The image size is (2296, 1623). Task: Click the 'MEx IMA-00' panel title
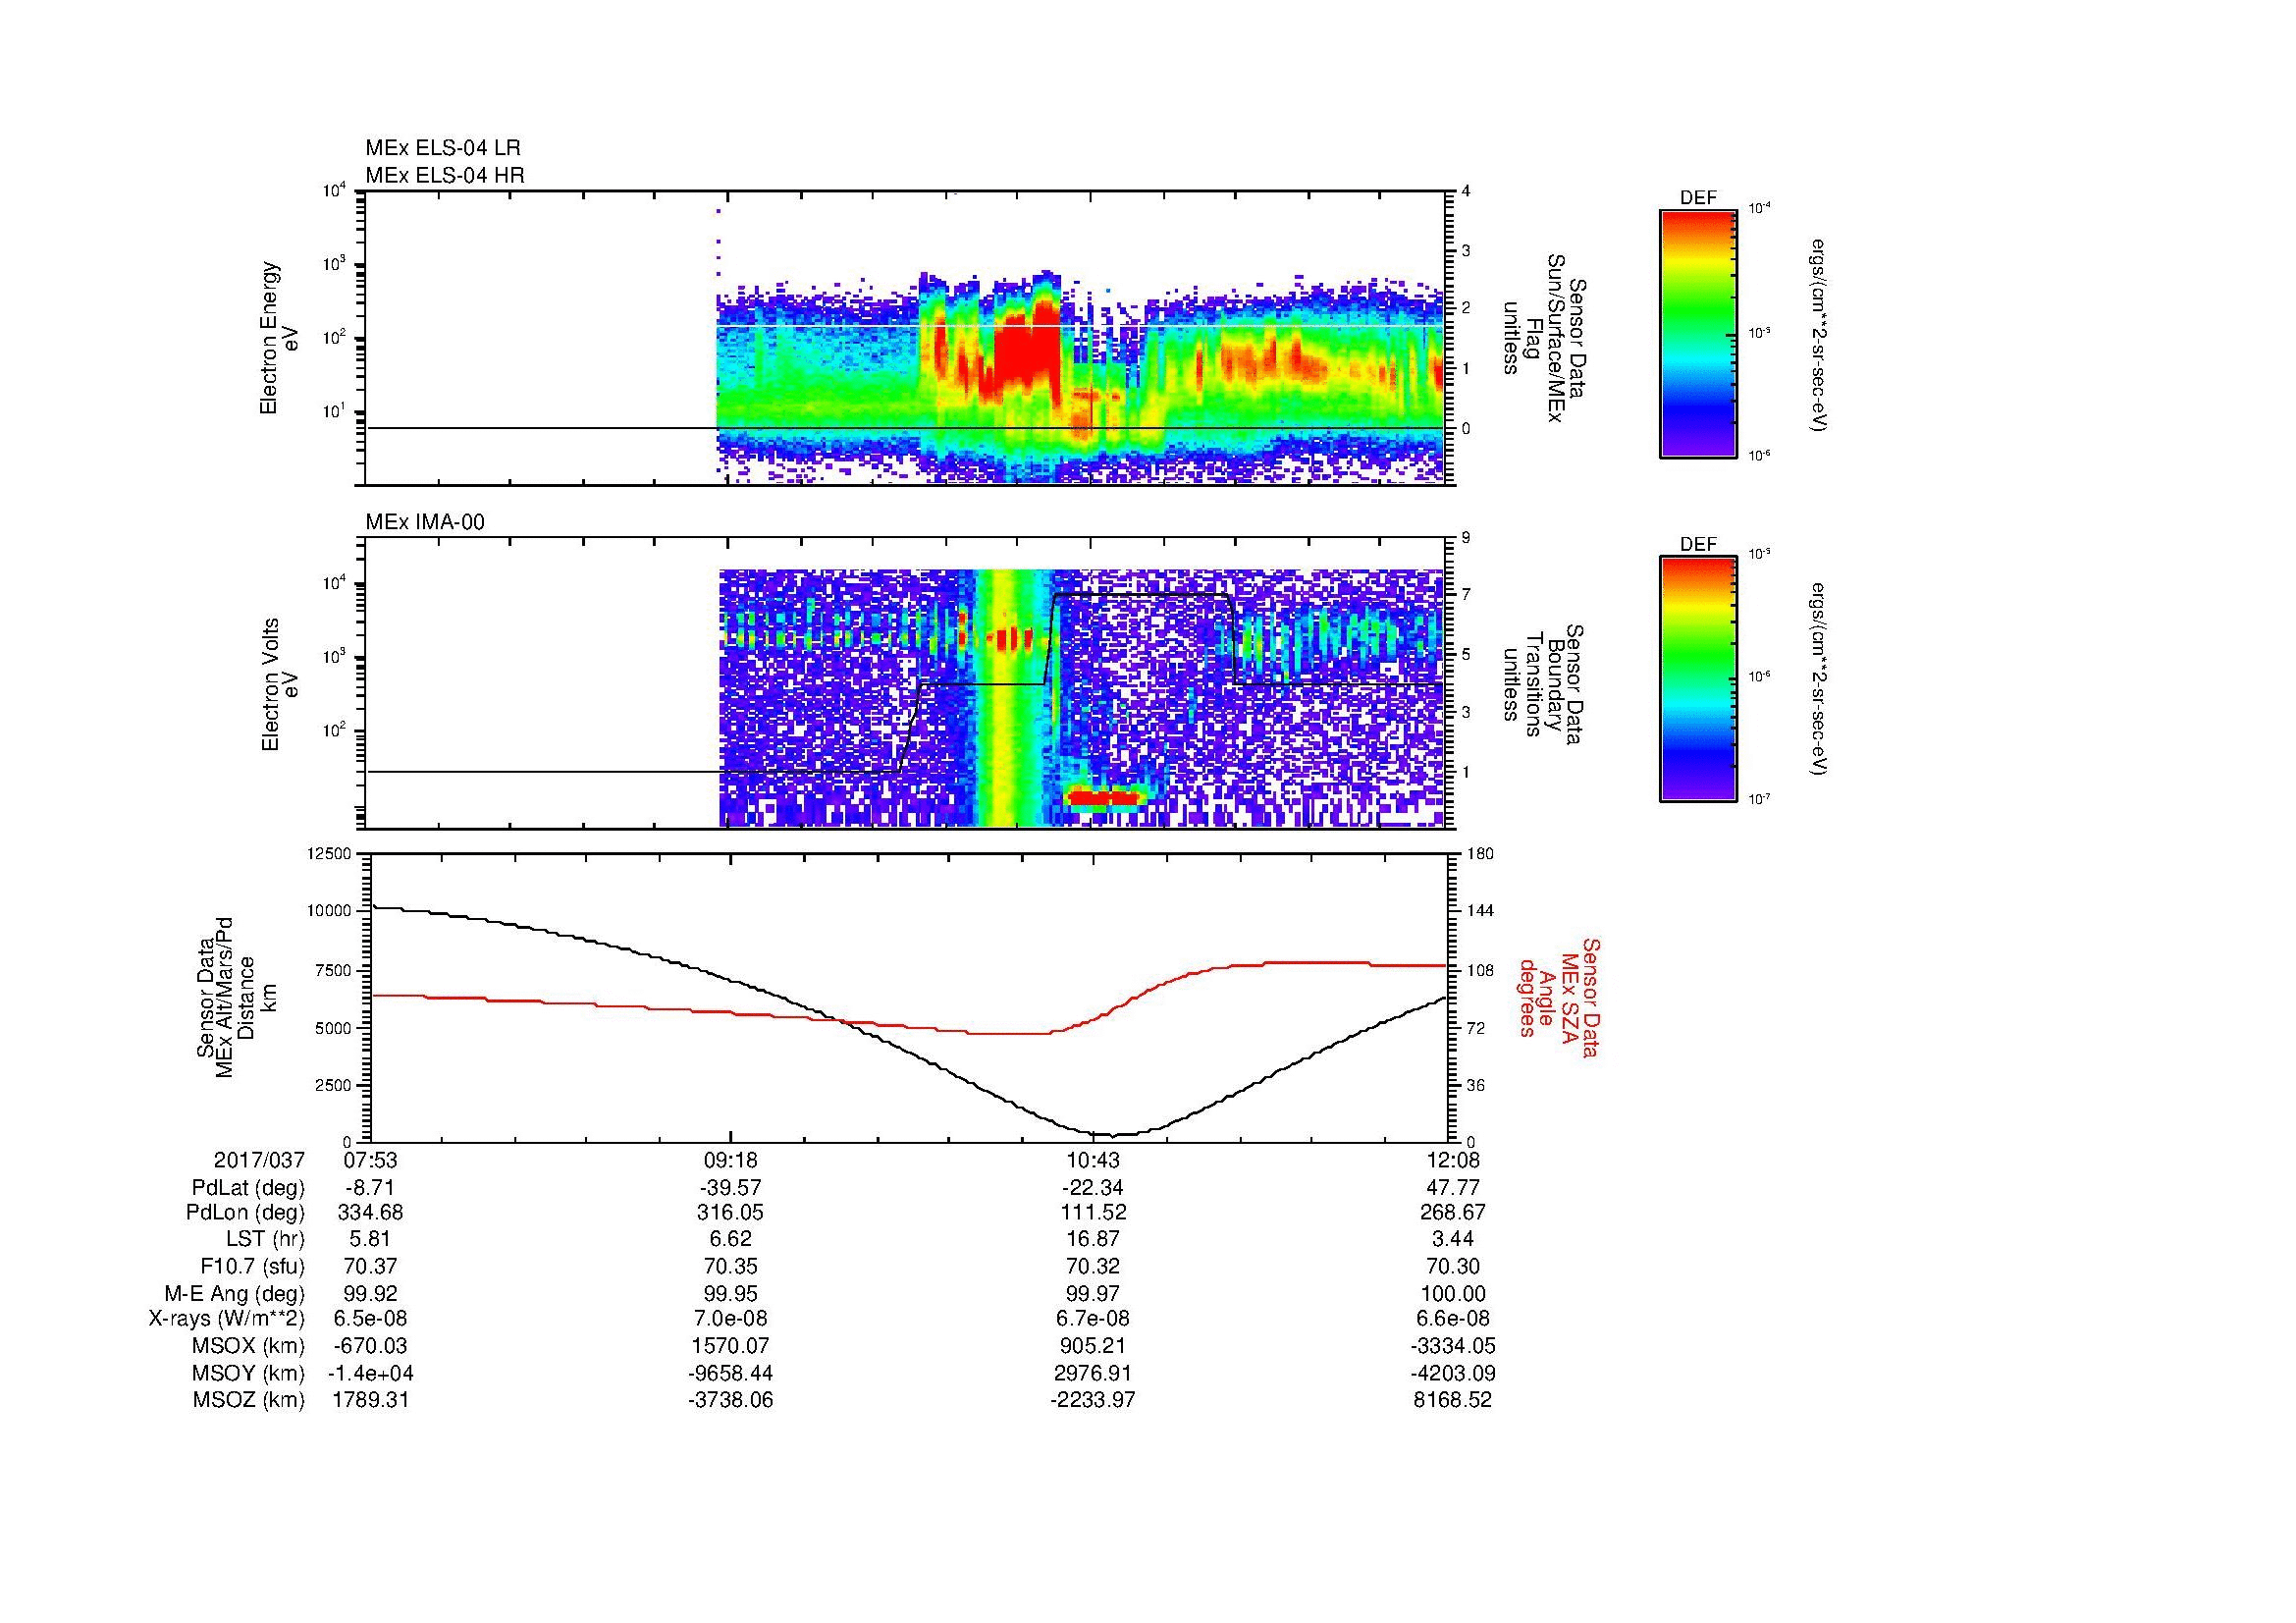pos(425,522)
